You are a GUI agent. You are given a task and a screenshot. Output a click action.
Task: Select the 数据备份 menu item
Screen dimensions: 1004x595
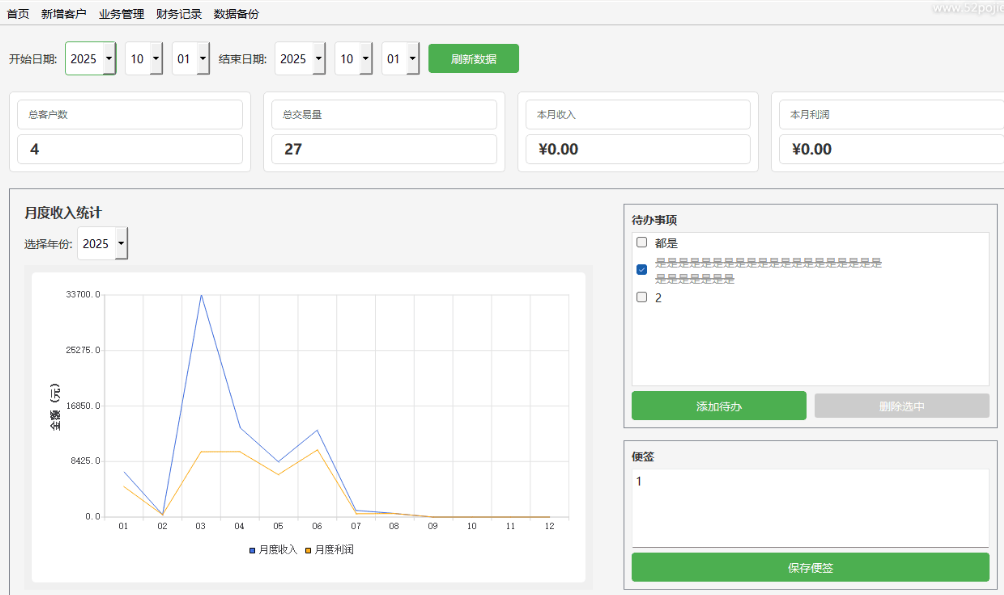click(x=236, y=14)
